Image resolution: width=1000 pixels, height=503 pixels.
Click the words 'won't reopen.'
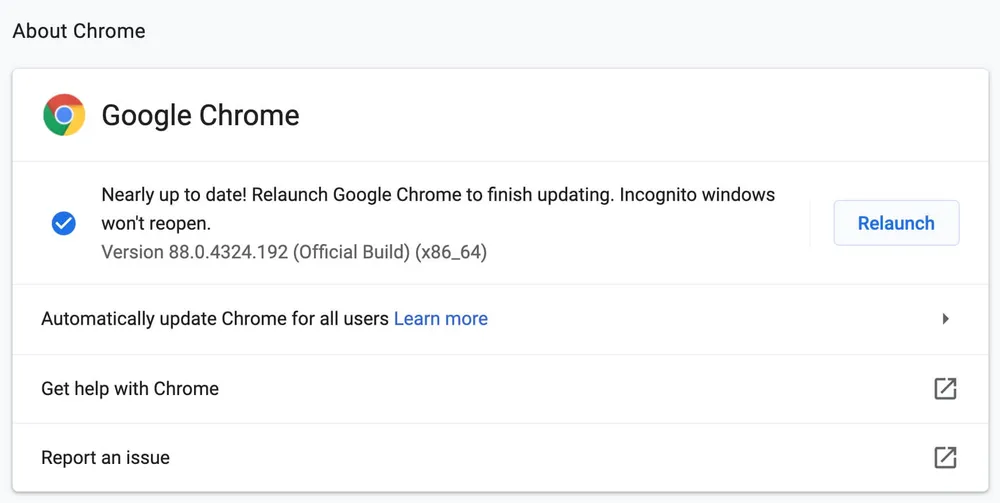[156, 223]
